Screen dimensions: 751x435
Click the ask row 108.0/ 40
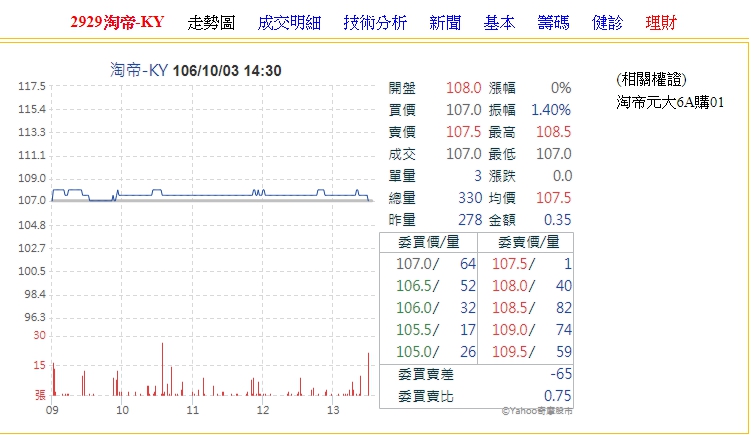click(532, 286)
